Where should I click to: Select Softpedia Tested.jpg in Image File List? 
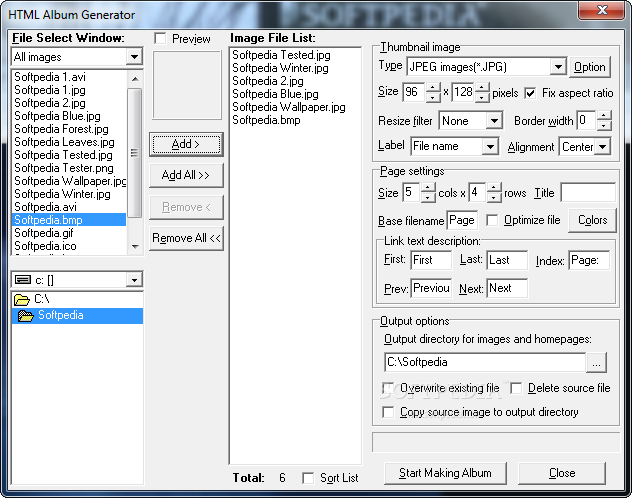(x=281, y=55)
